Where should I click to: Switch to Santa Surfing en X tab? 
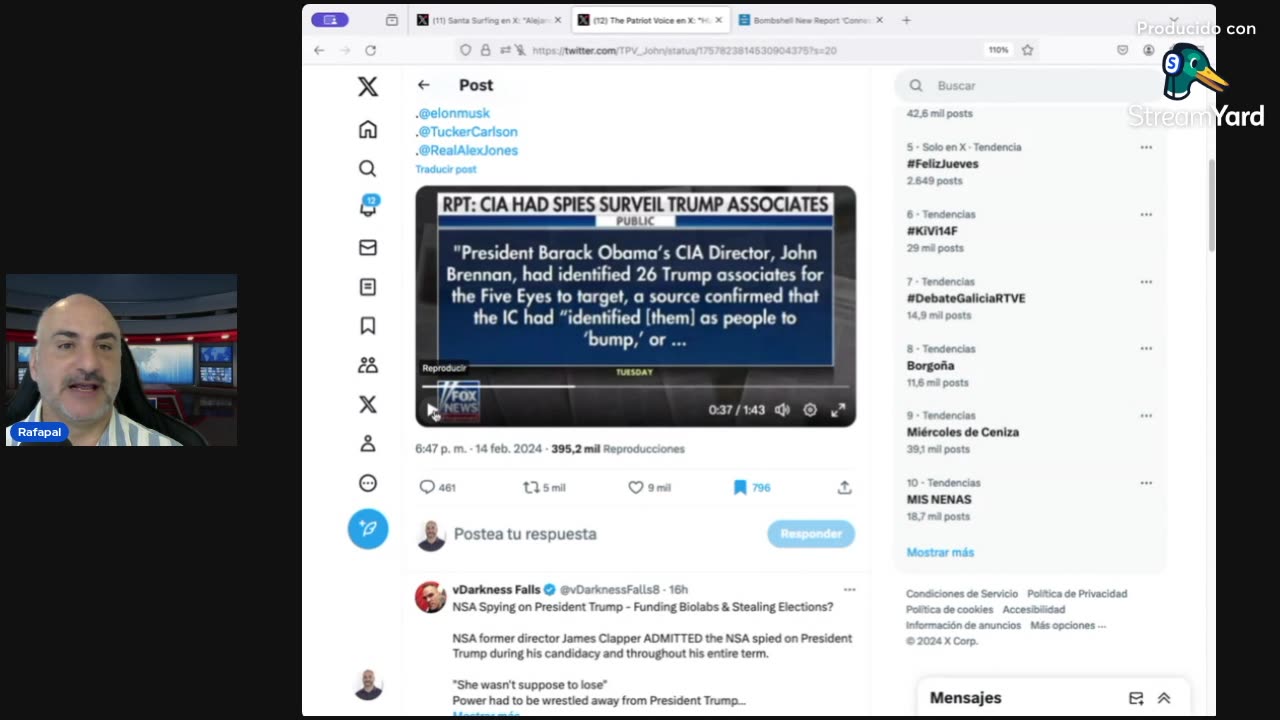click(489, 20)
